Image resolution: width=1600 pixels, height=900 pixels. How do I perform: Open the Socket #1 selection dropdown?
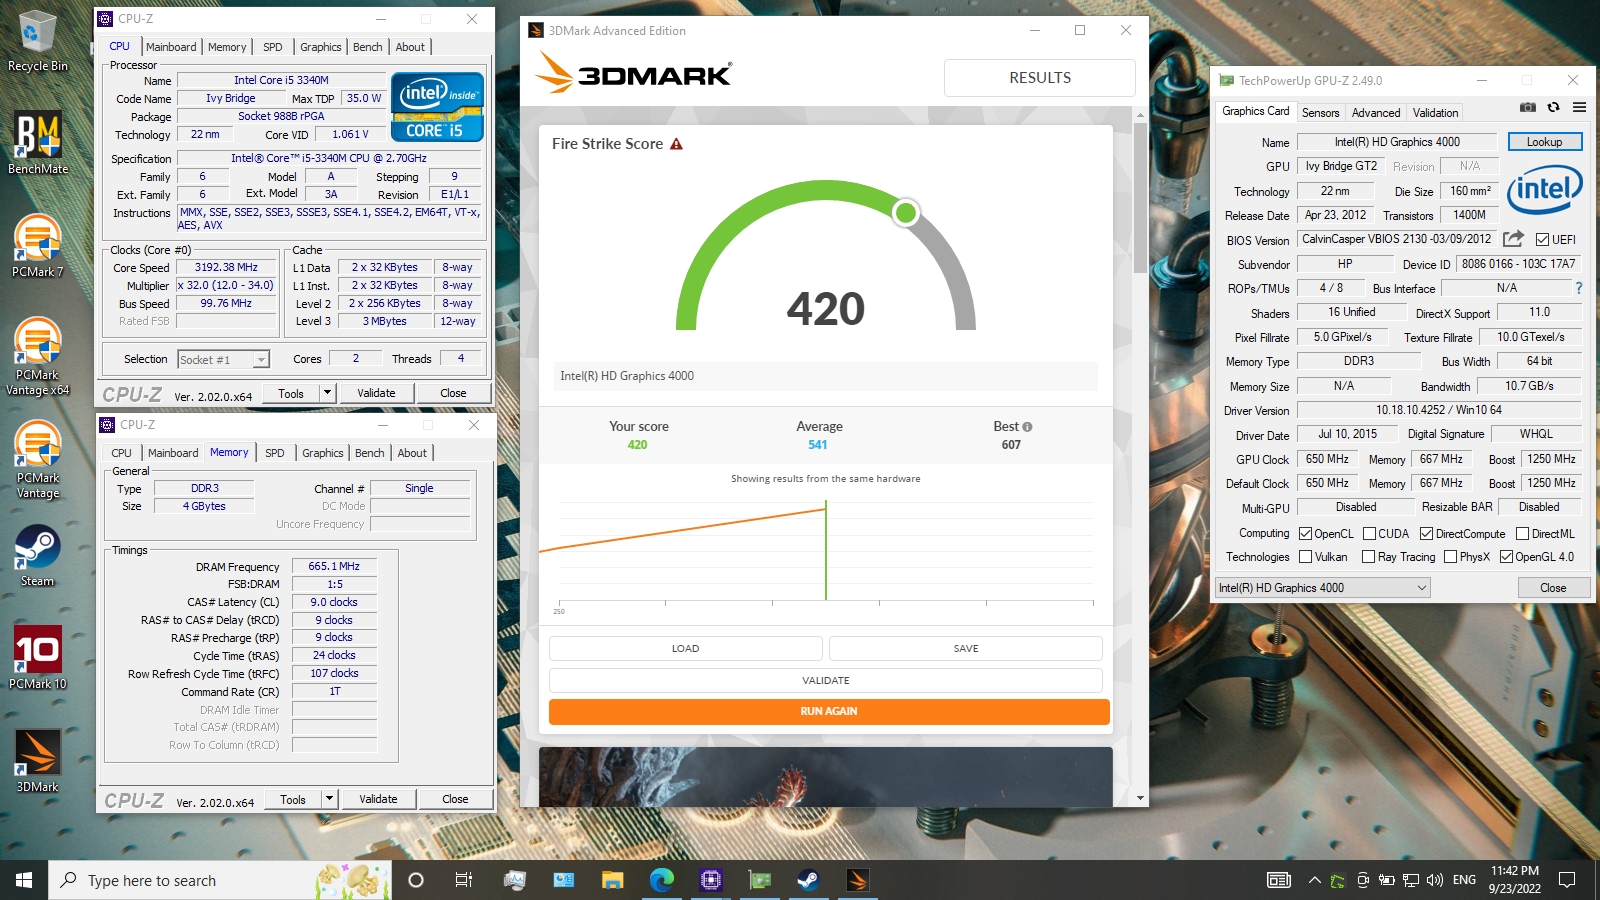pyautogui.click(x=224, y=360)
